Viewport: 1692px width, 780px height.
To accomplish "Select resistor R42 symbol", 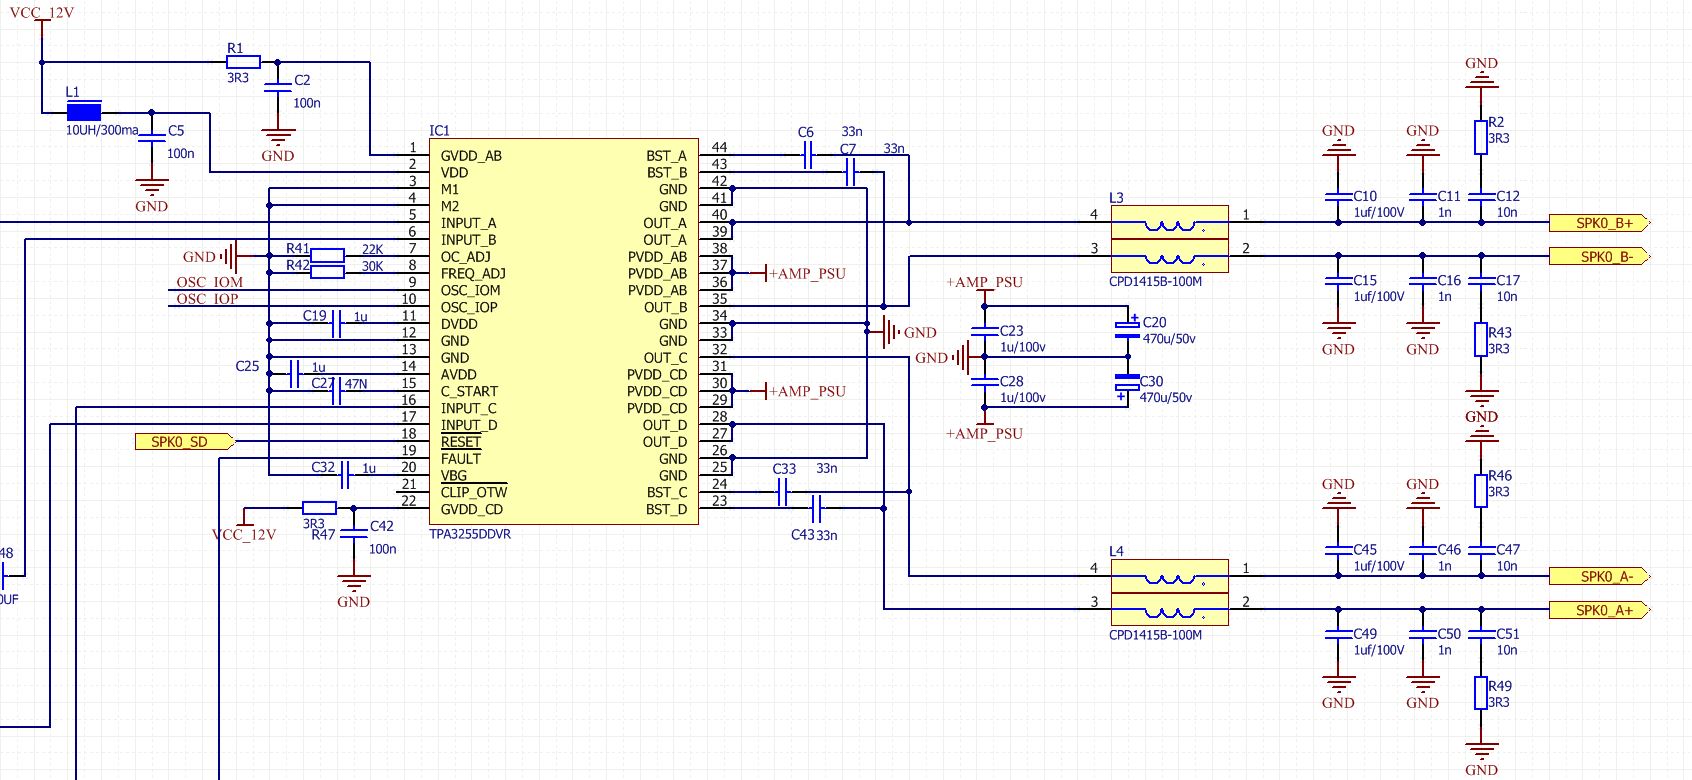I will point(327,272).
